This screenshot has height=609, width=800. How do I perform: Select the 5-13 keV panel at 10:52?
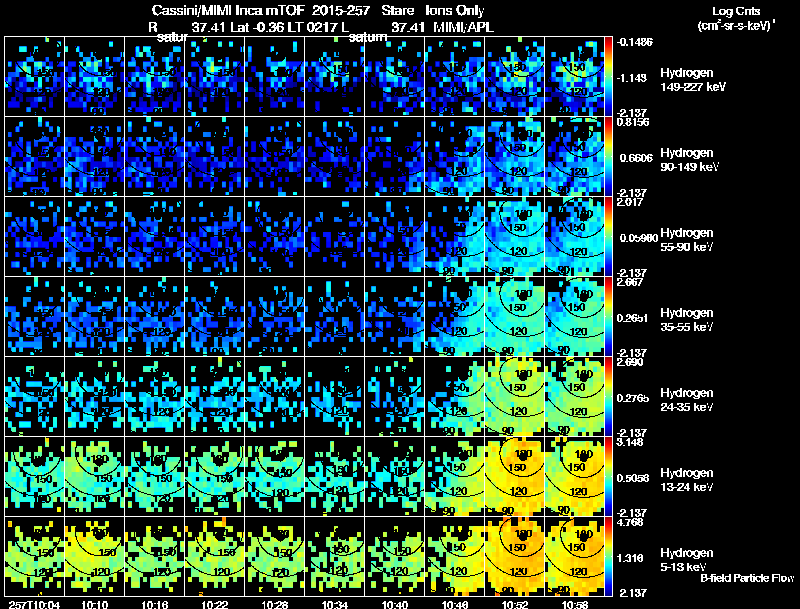pyautogui.click(x=515, y=557)
